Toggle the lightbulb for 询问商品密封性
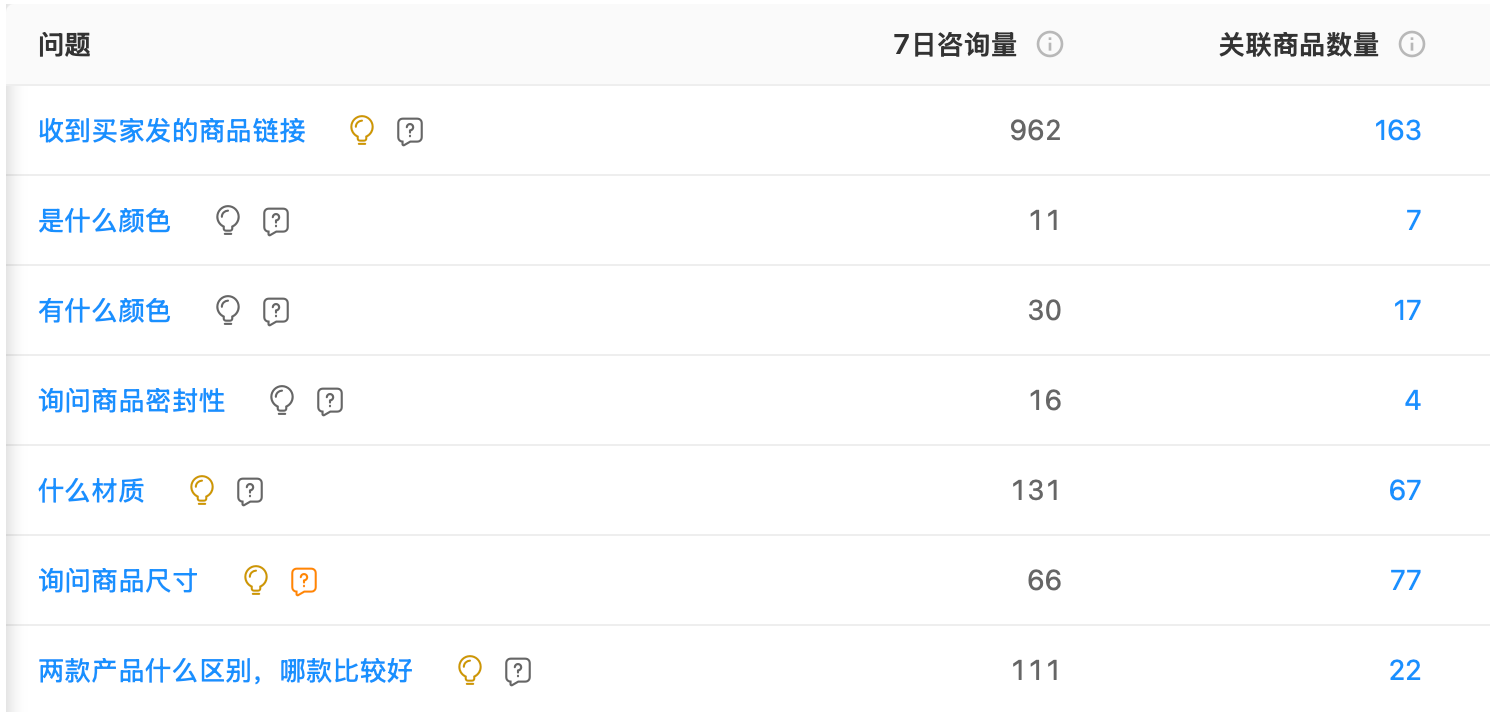This screenshot has width=1490, height=712. point(282,400)
